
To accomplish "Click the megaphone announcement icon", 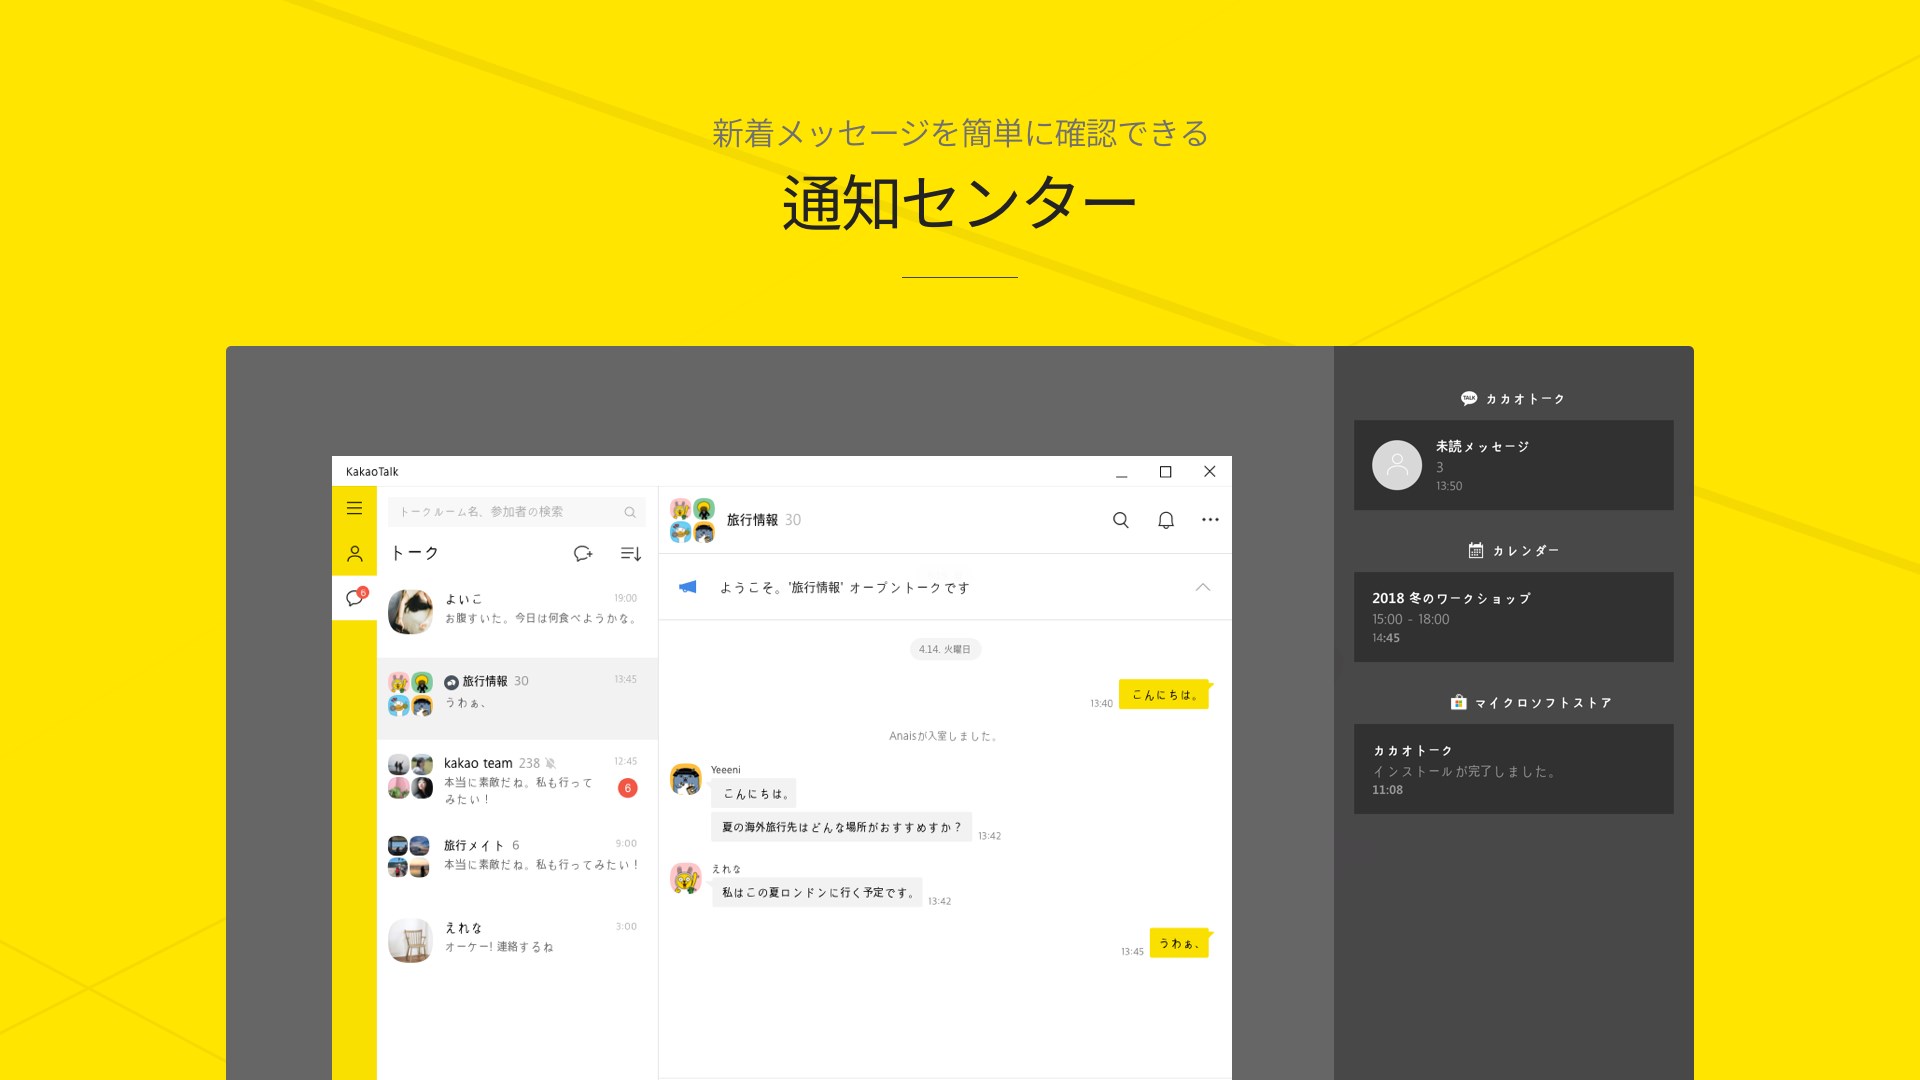I will pyautogui.click(x=688, y=588).
